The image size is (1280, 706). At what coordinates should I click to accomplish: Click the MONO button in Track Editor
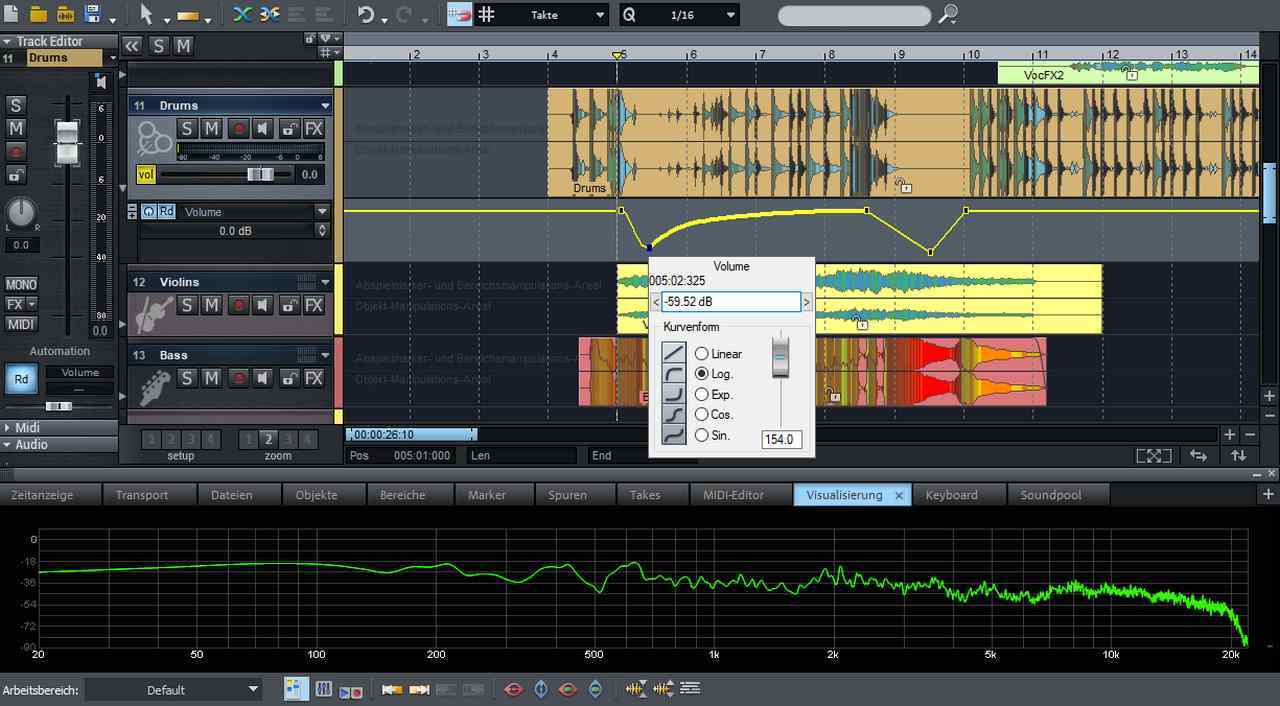21,285
